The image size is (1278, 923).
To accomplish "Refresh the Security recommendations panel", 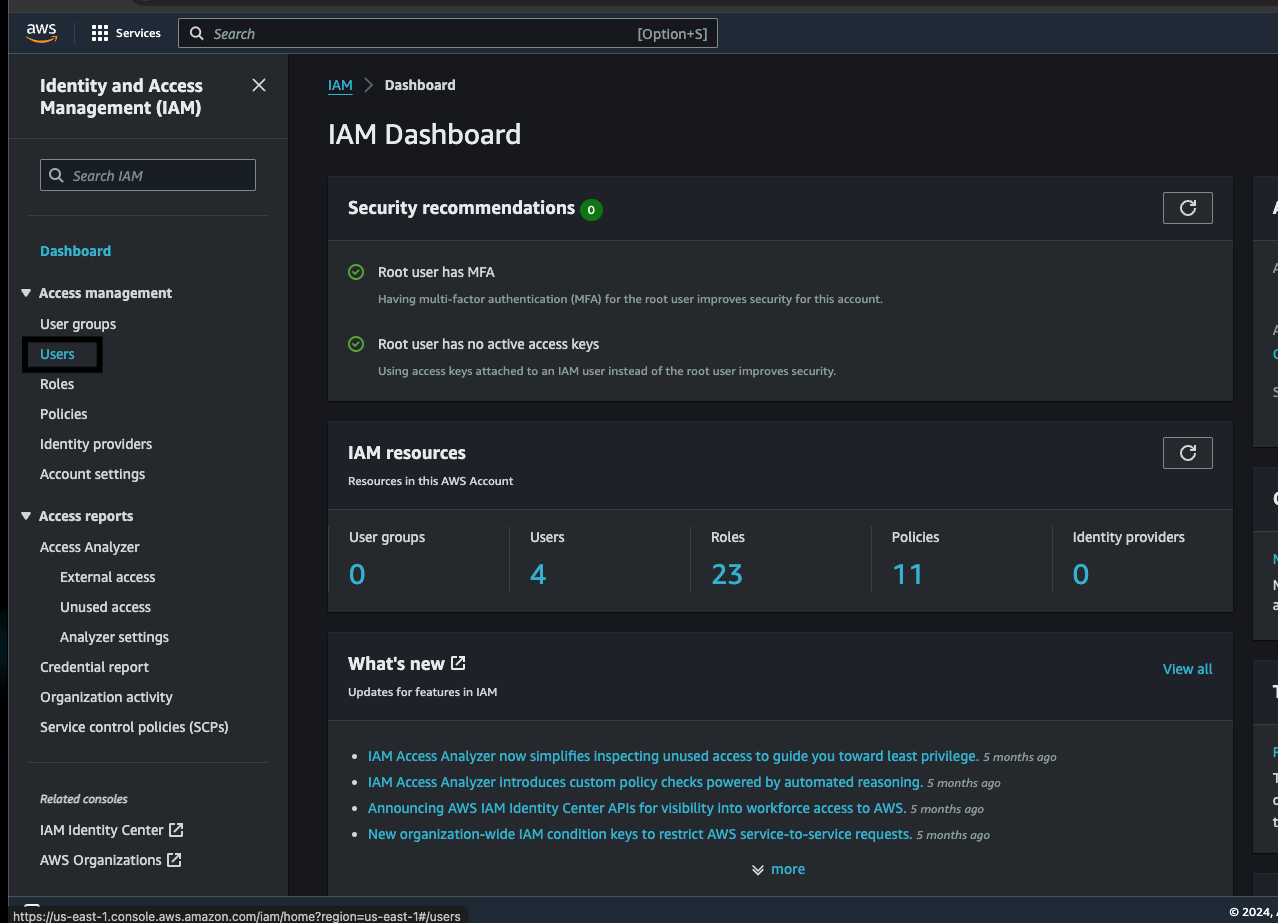I will [x=1188, y=208].
